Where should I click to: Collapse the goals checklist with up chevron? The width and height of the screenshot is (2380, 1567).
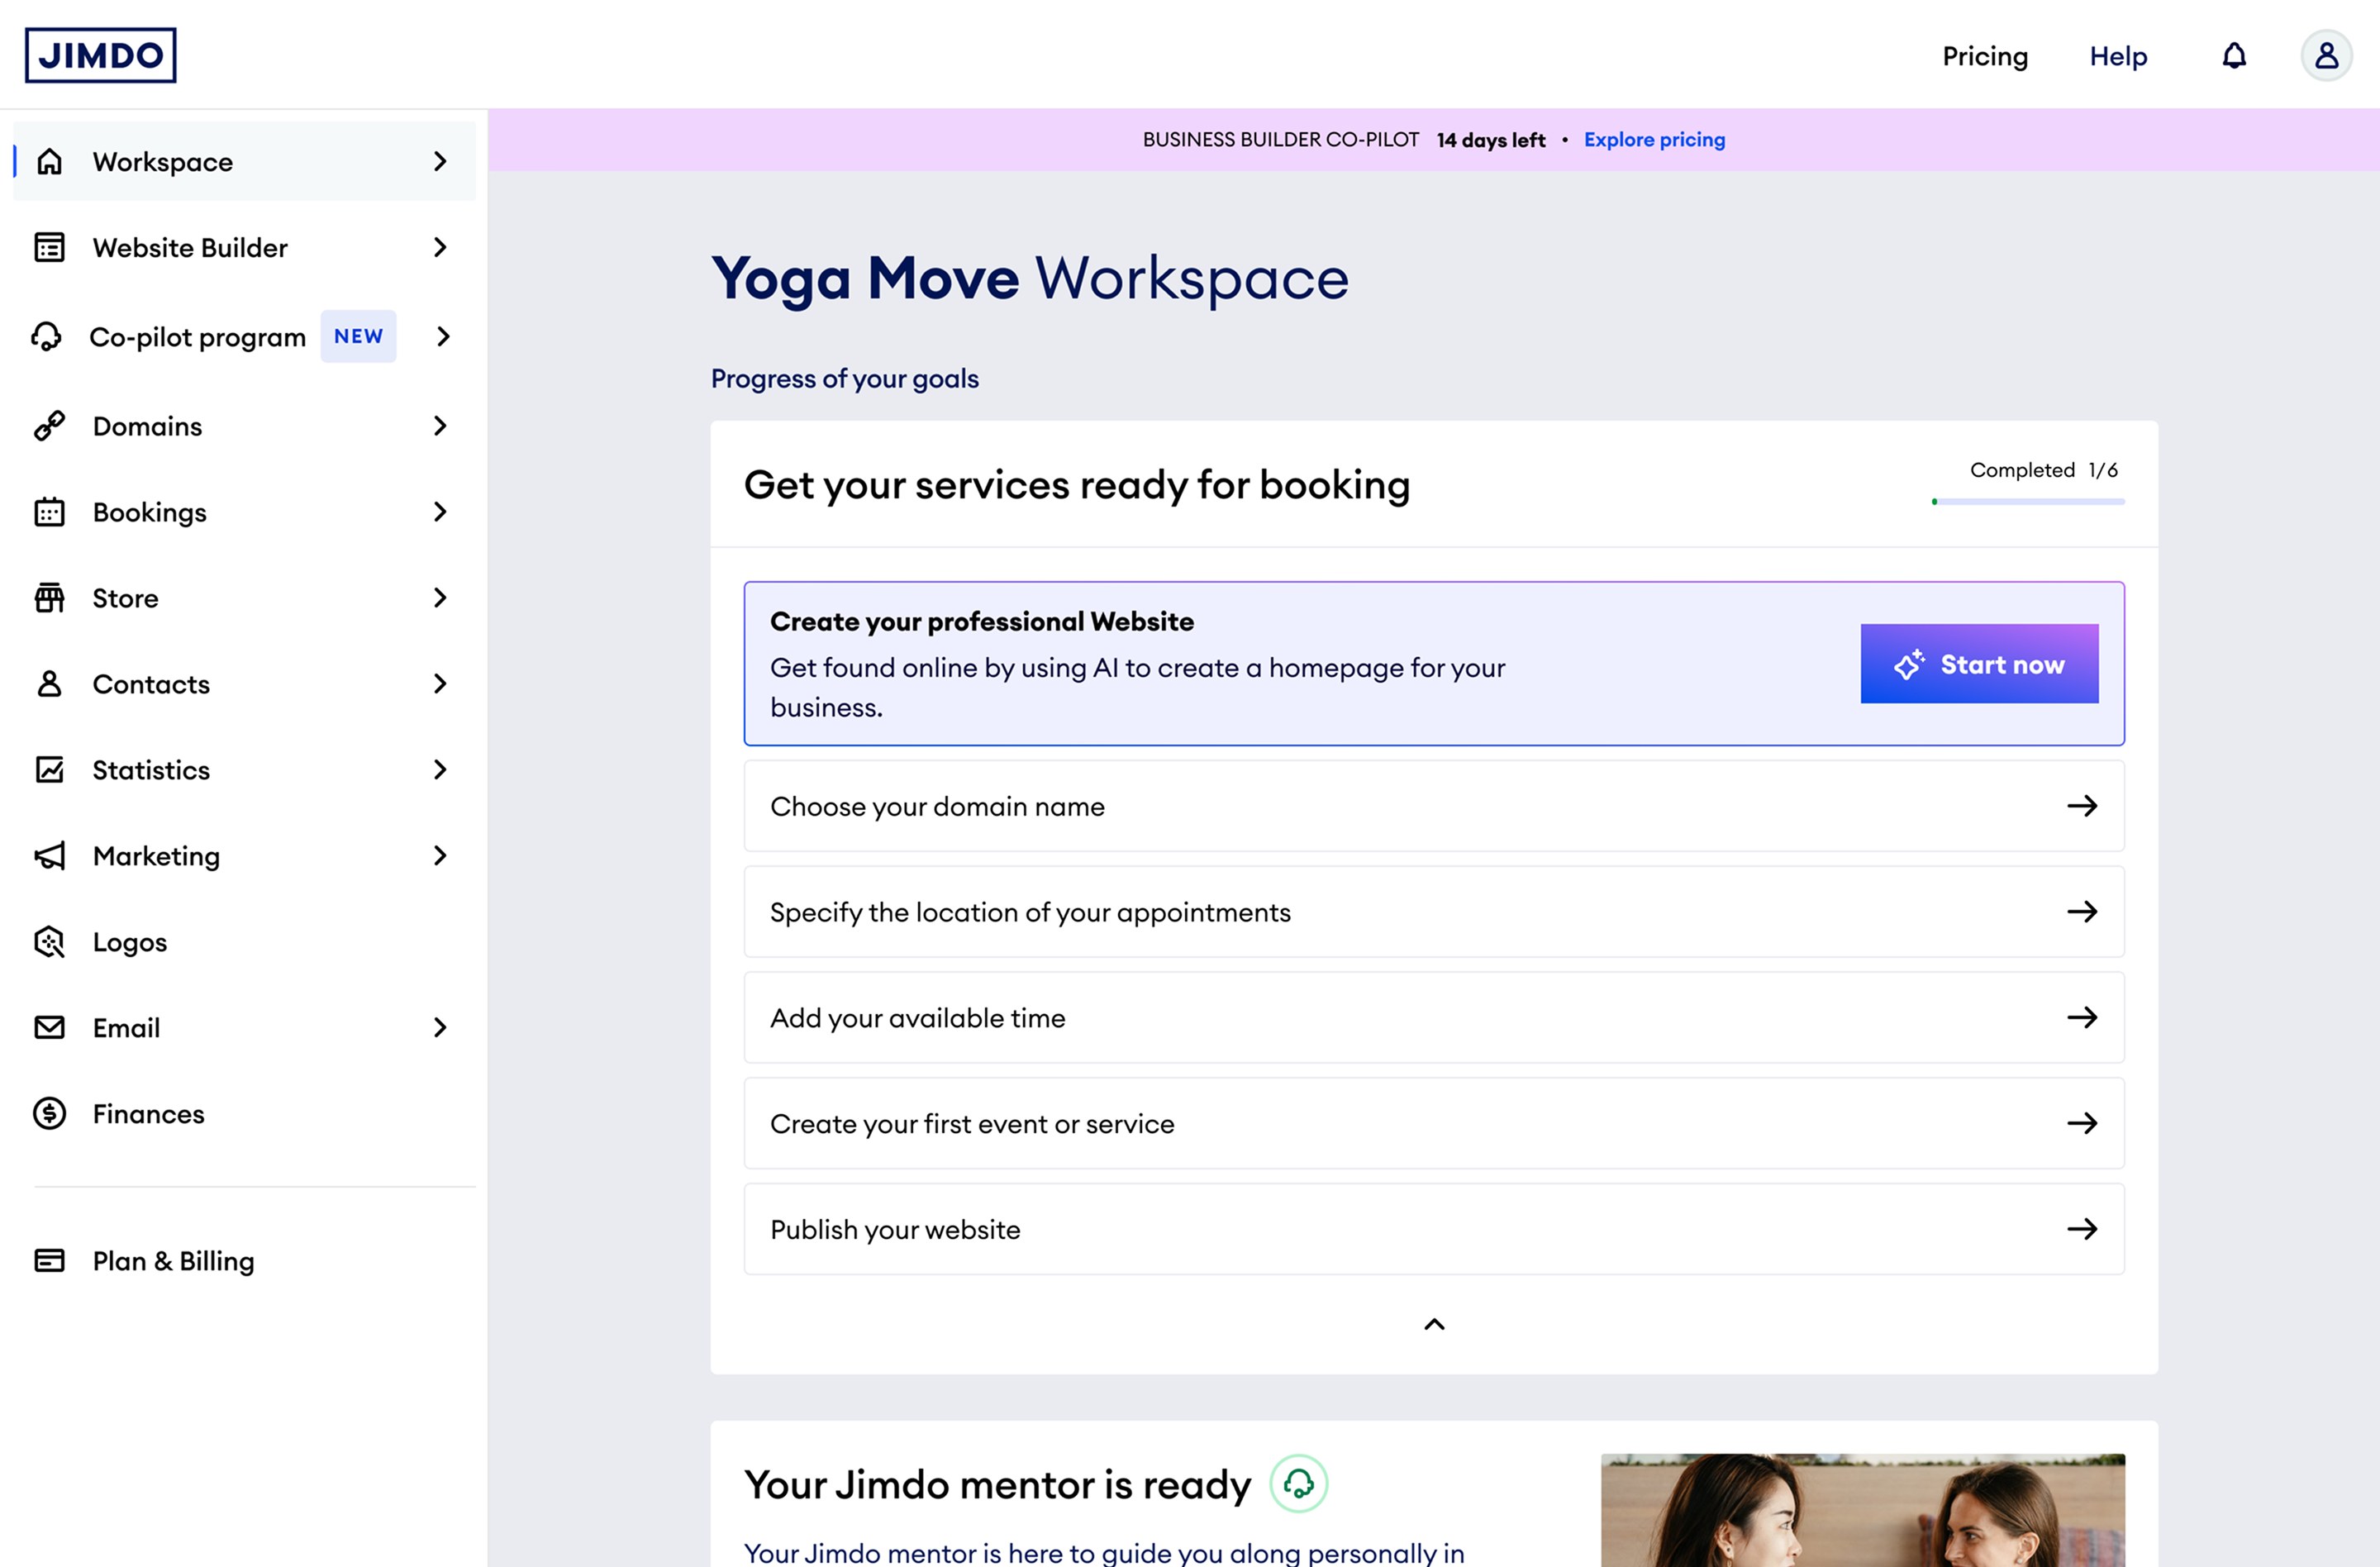[1434, 1324]
